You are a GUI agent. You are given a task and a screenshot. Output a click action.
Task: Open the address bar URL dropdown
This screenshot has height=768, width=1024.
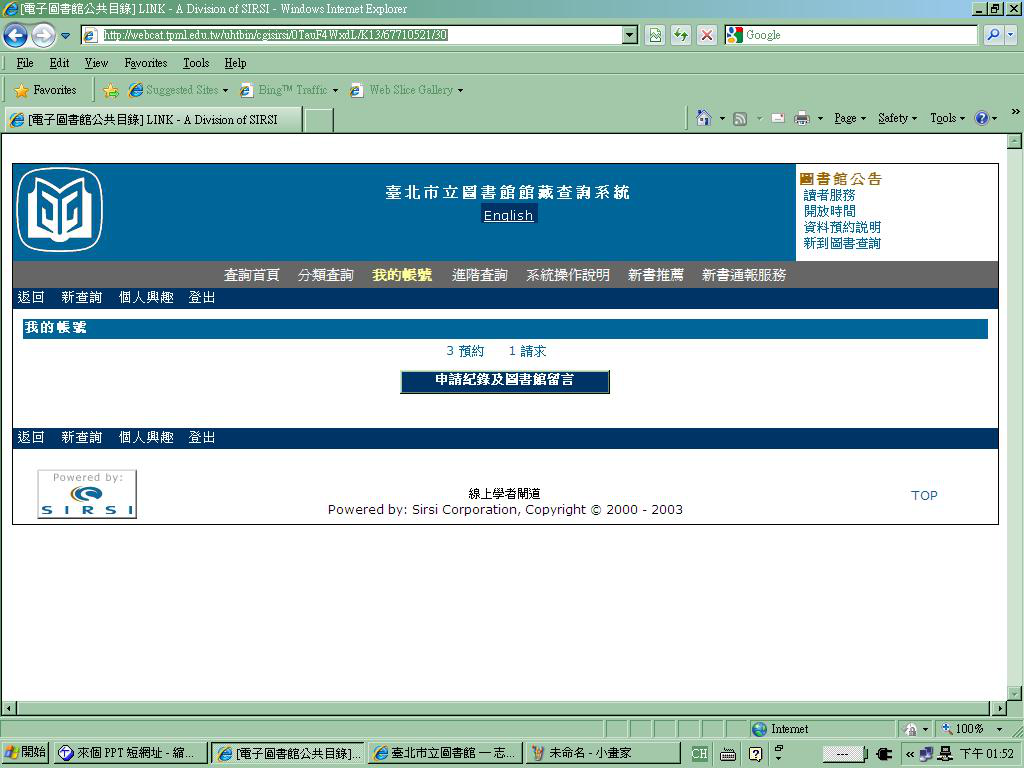coord(630,35)
